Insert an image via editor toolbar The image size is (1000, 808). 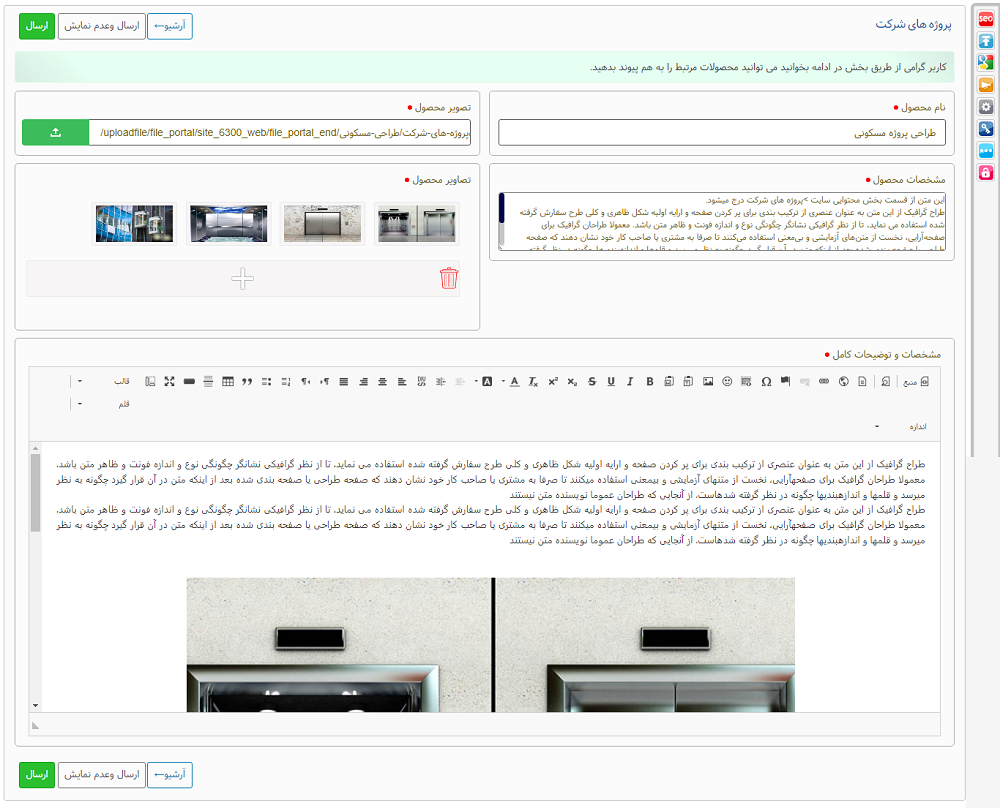[708, 381]
